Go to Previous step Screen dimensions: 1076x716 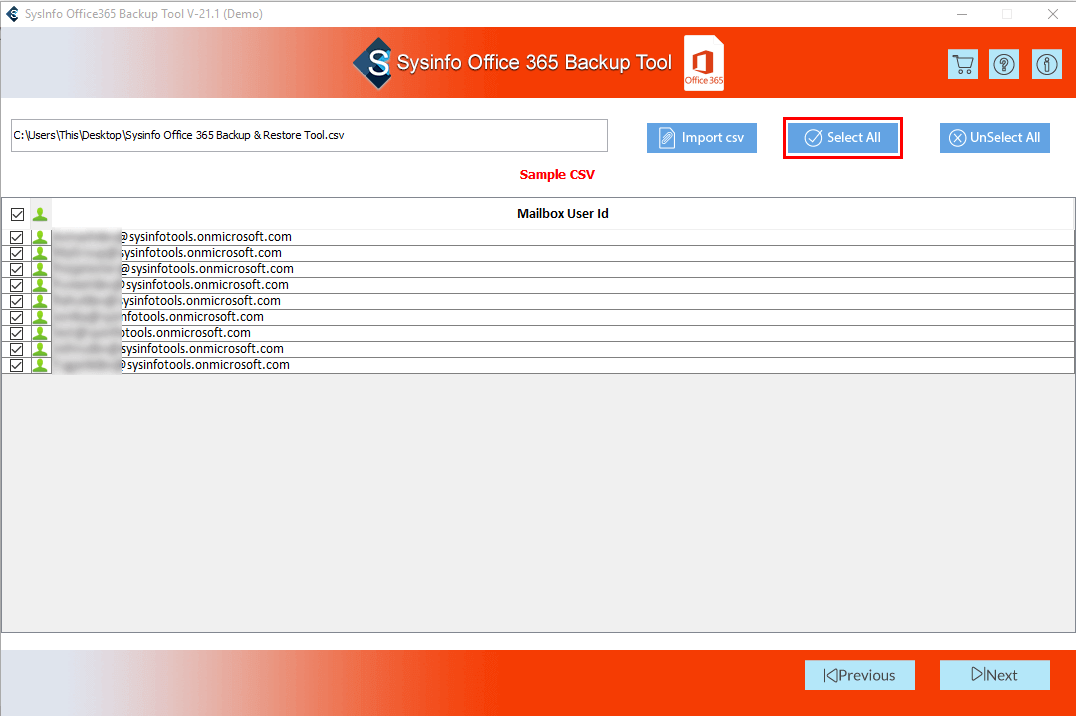tap(860, 675)
